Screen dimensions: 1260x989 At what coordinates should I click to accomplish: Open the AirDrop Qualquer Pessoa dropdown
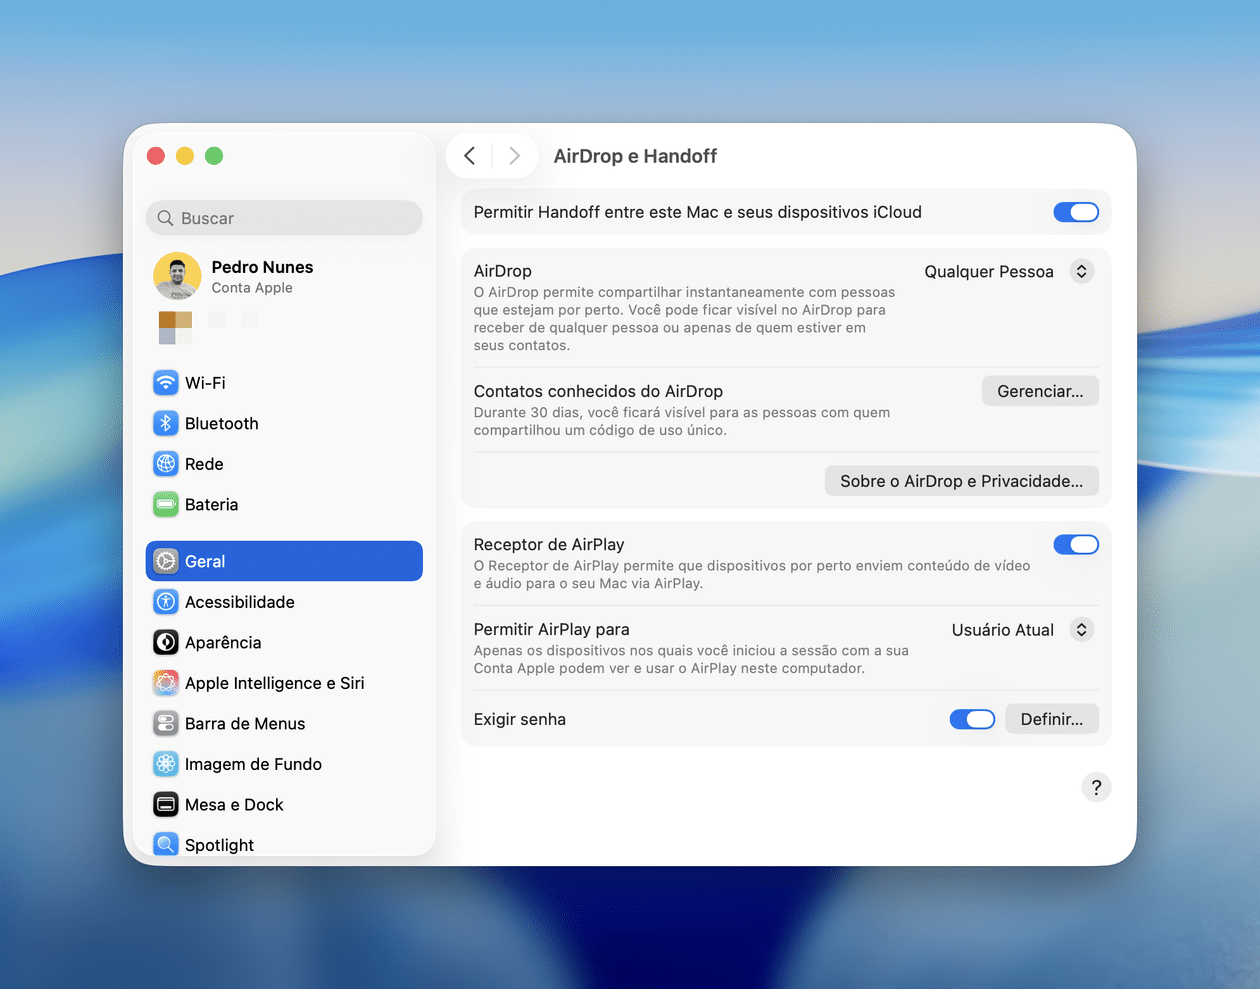(x=1009, y=271)
